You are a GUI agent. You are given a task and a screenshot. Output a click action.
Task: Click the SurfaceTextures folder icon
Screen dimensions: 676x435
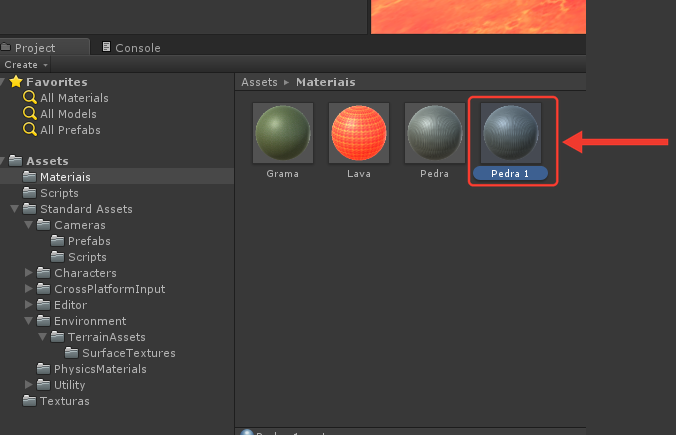click(x=72, y=353)
